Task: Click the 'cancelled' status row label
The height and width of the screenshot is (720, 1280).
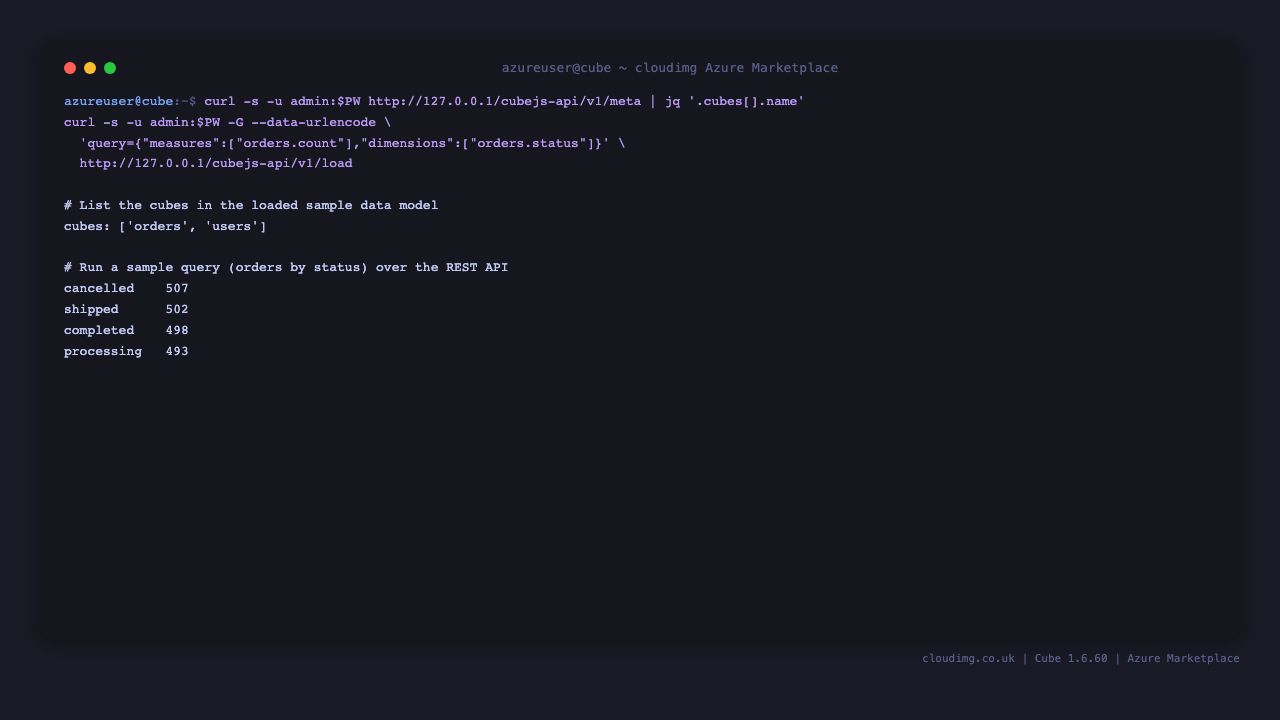Action: pos(99,288)
